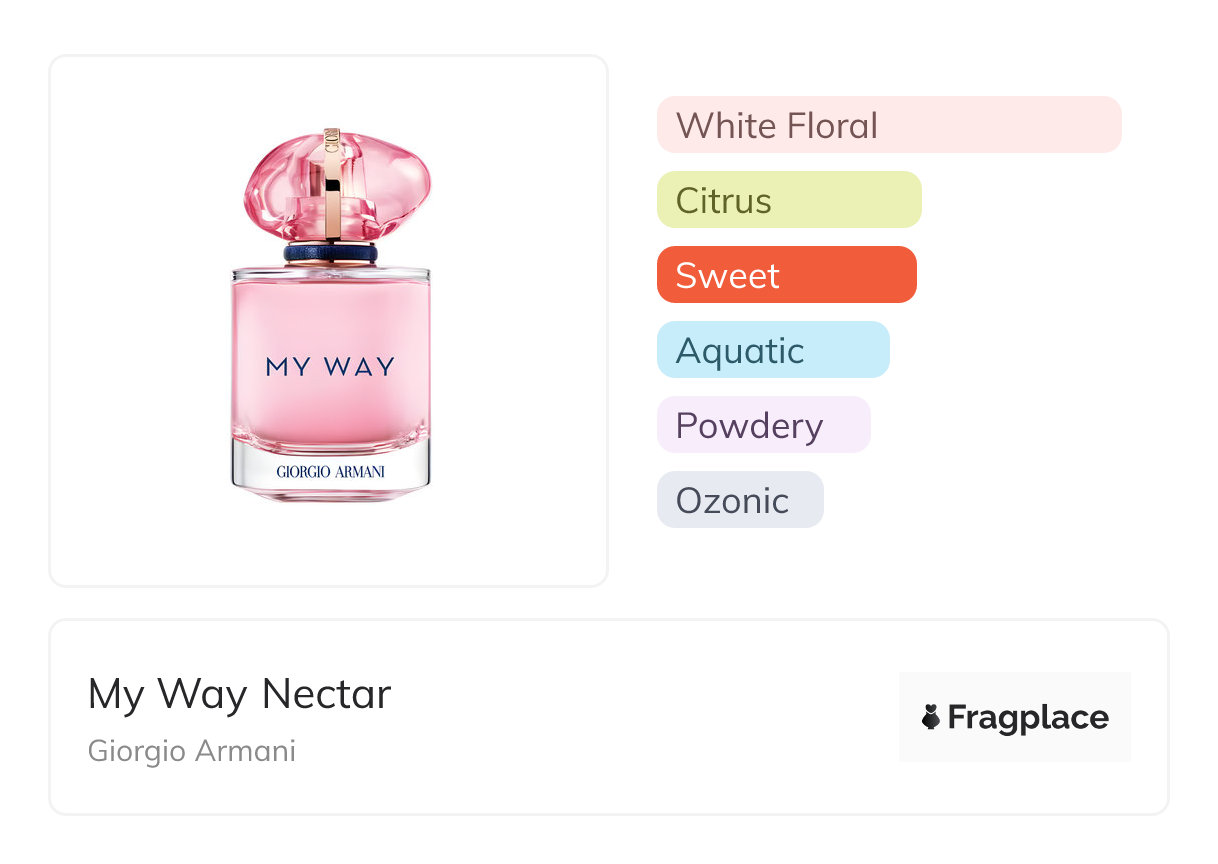Click the navy blue bottle collar ring

pyautogui.click(x=331, y=254)
